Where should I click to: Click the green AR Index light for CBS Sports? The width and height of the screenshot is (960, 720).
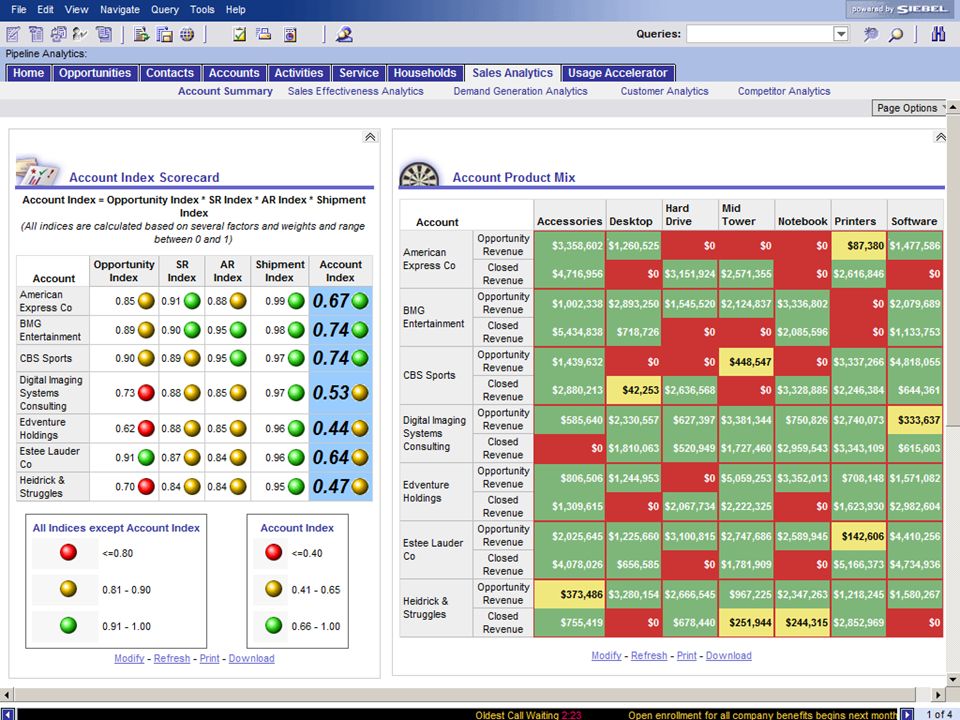tap(238, 358)
